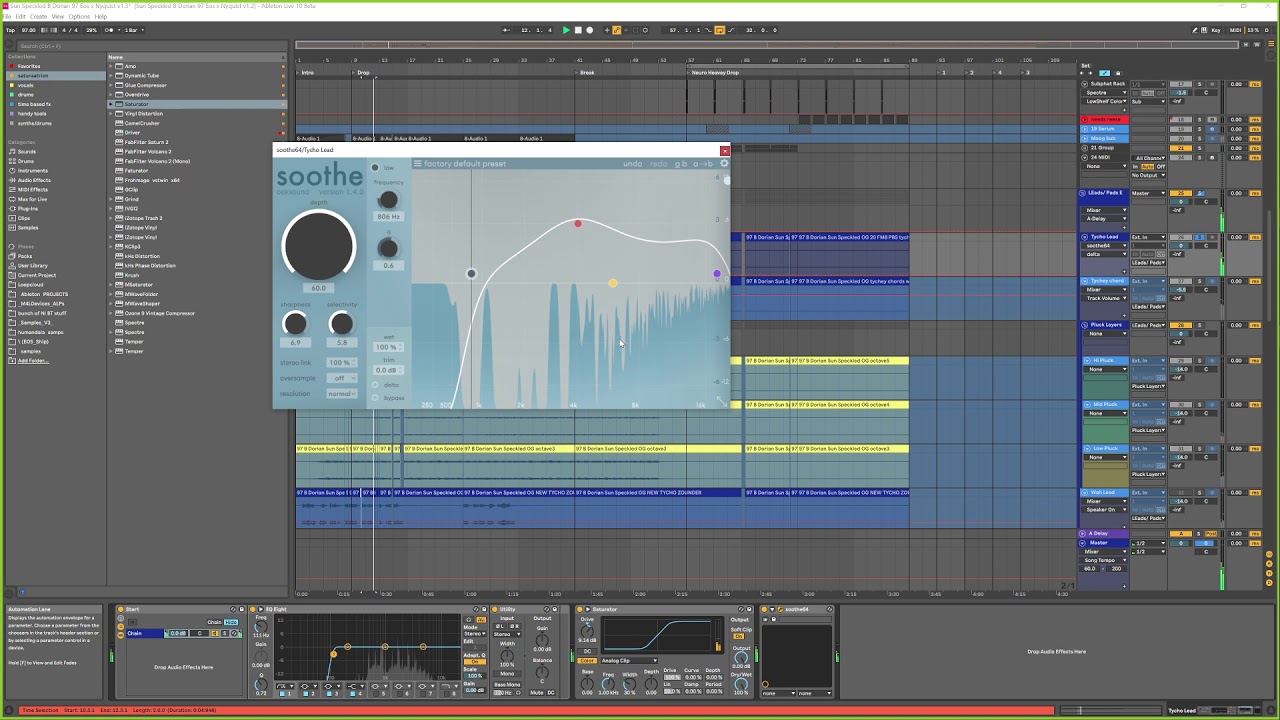Toggle EQ Eight Adaptive Q On
This screenshot has height=720, width=1280.
[475, 662]
